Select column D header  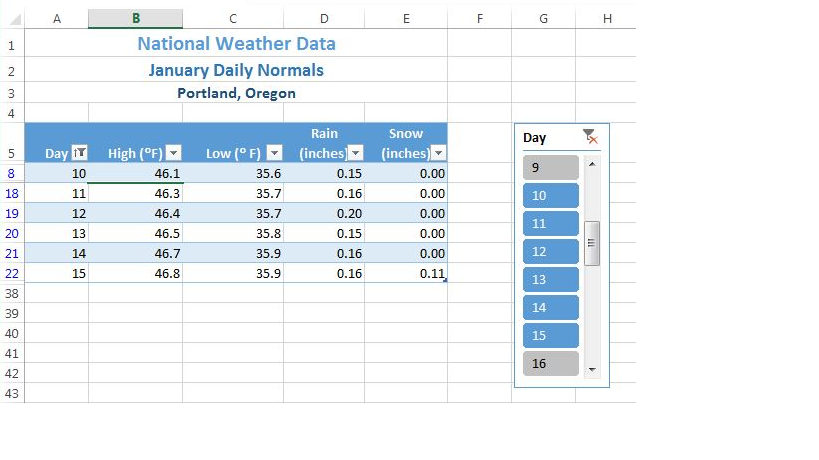[x=324, y=19]
